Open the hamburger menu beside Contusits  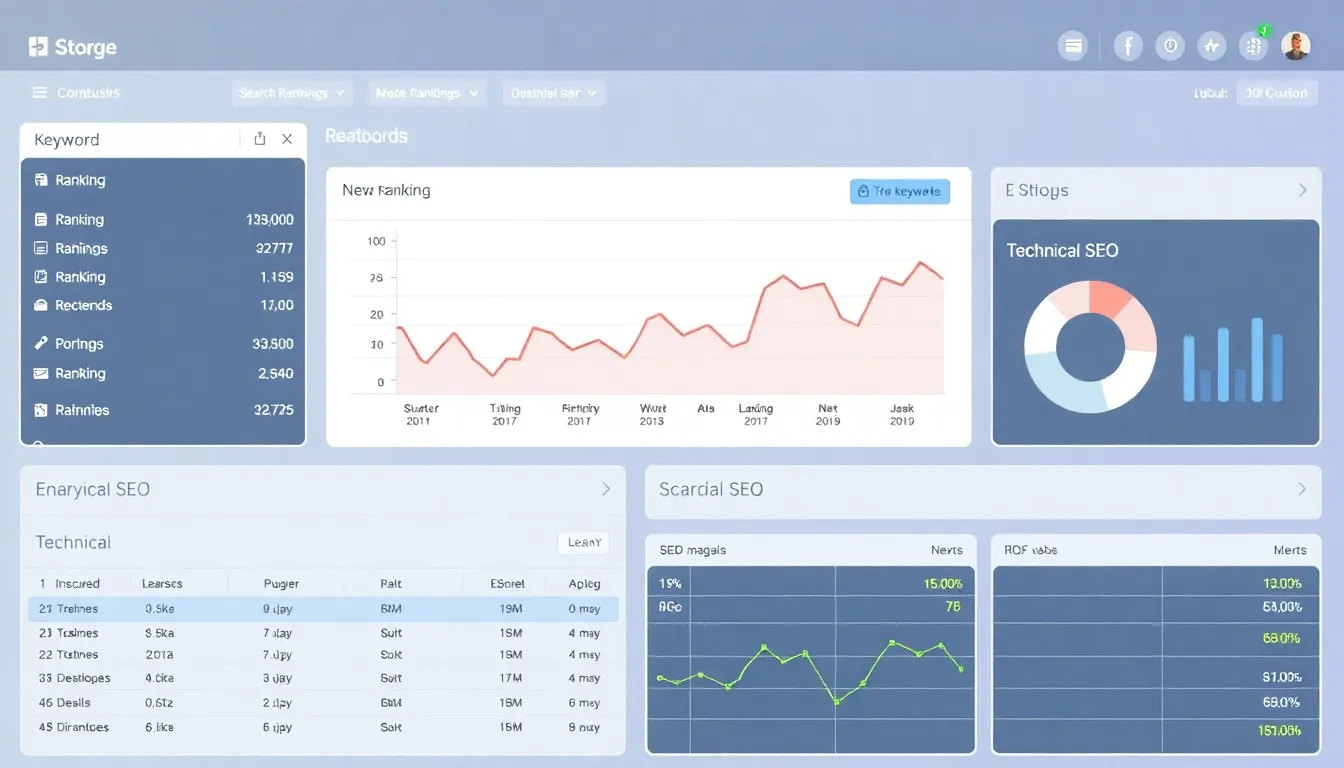pyautogui.click(x=40, y=93)
